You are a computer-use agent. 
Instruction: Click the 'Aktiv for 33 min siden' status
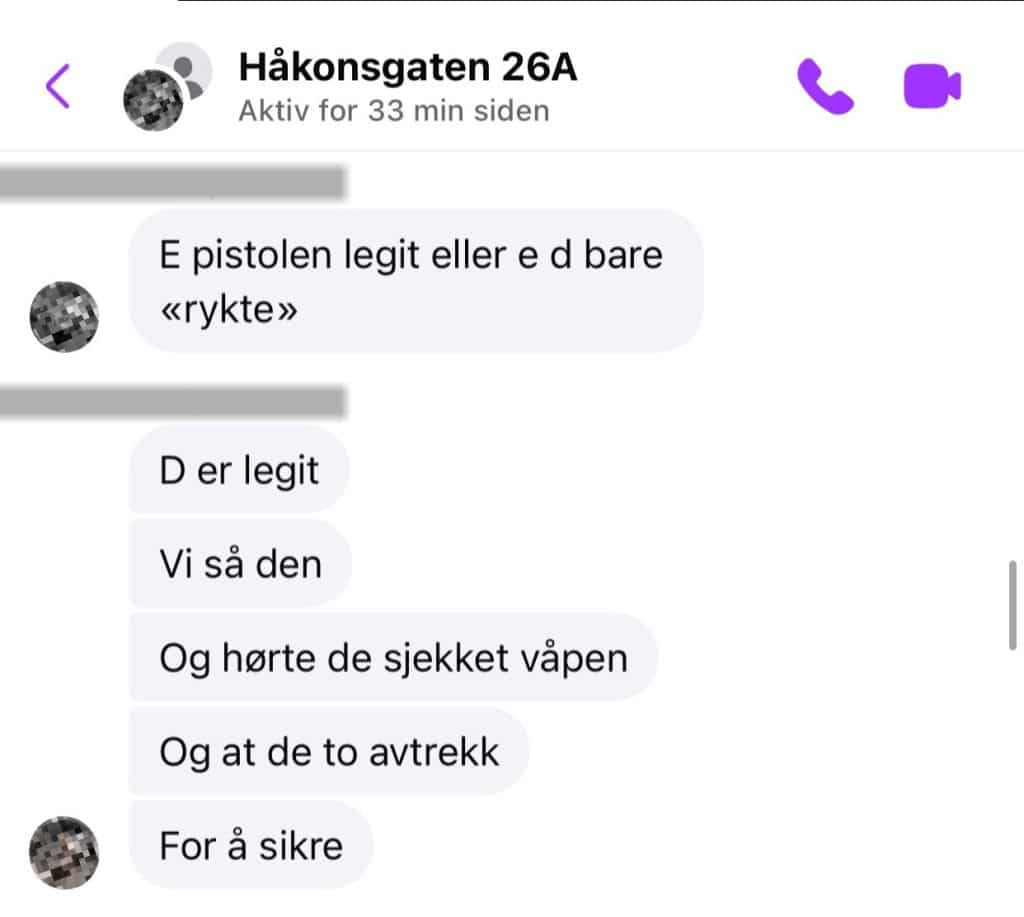point(394,111)
